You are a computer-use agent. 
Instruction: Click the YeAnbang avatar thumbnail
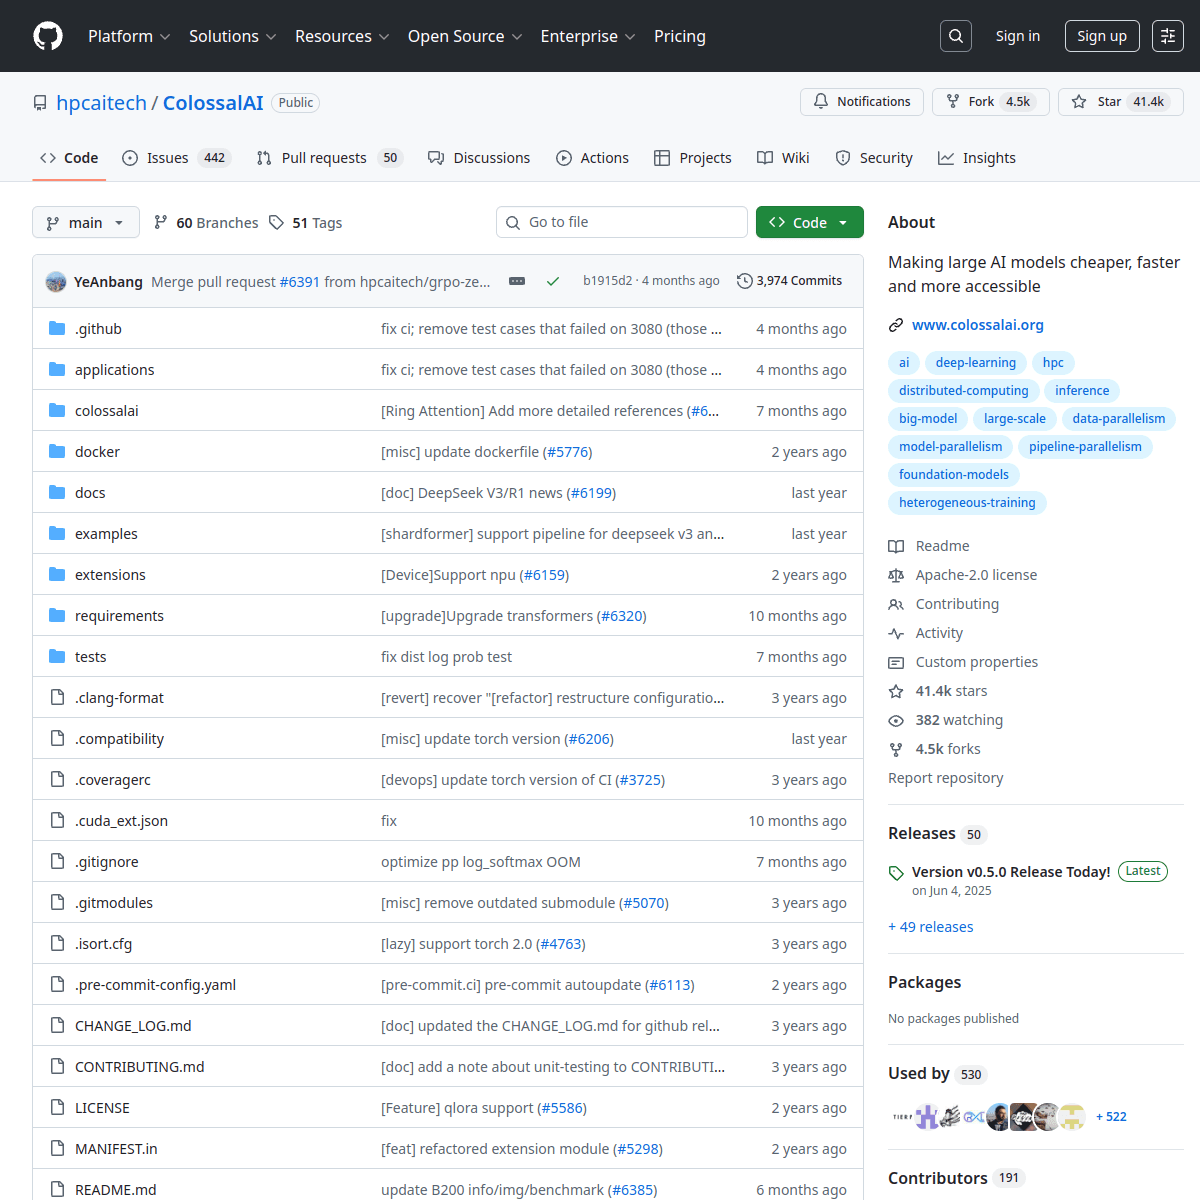56,282
